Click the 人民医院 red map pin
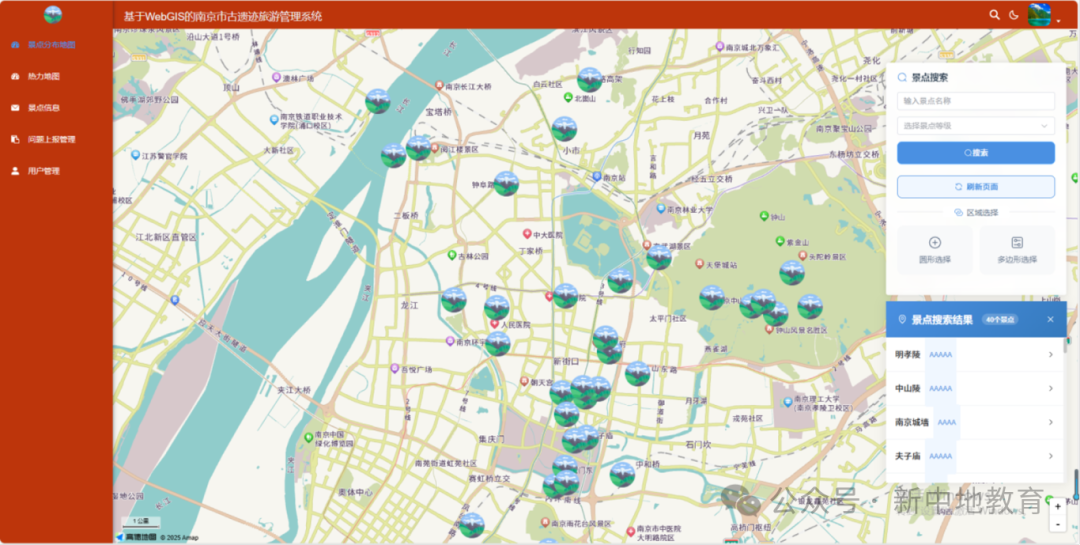The height and width of the screenshot is (545, 1080). 494,324
